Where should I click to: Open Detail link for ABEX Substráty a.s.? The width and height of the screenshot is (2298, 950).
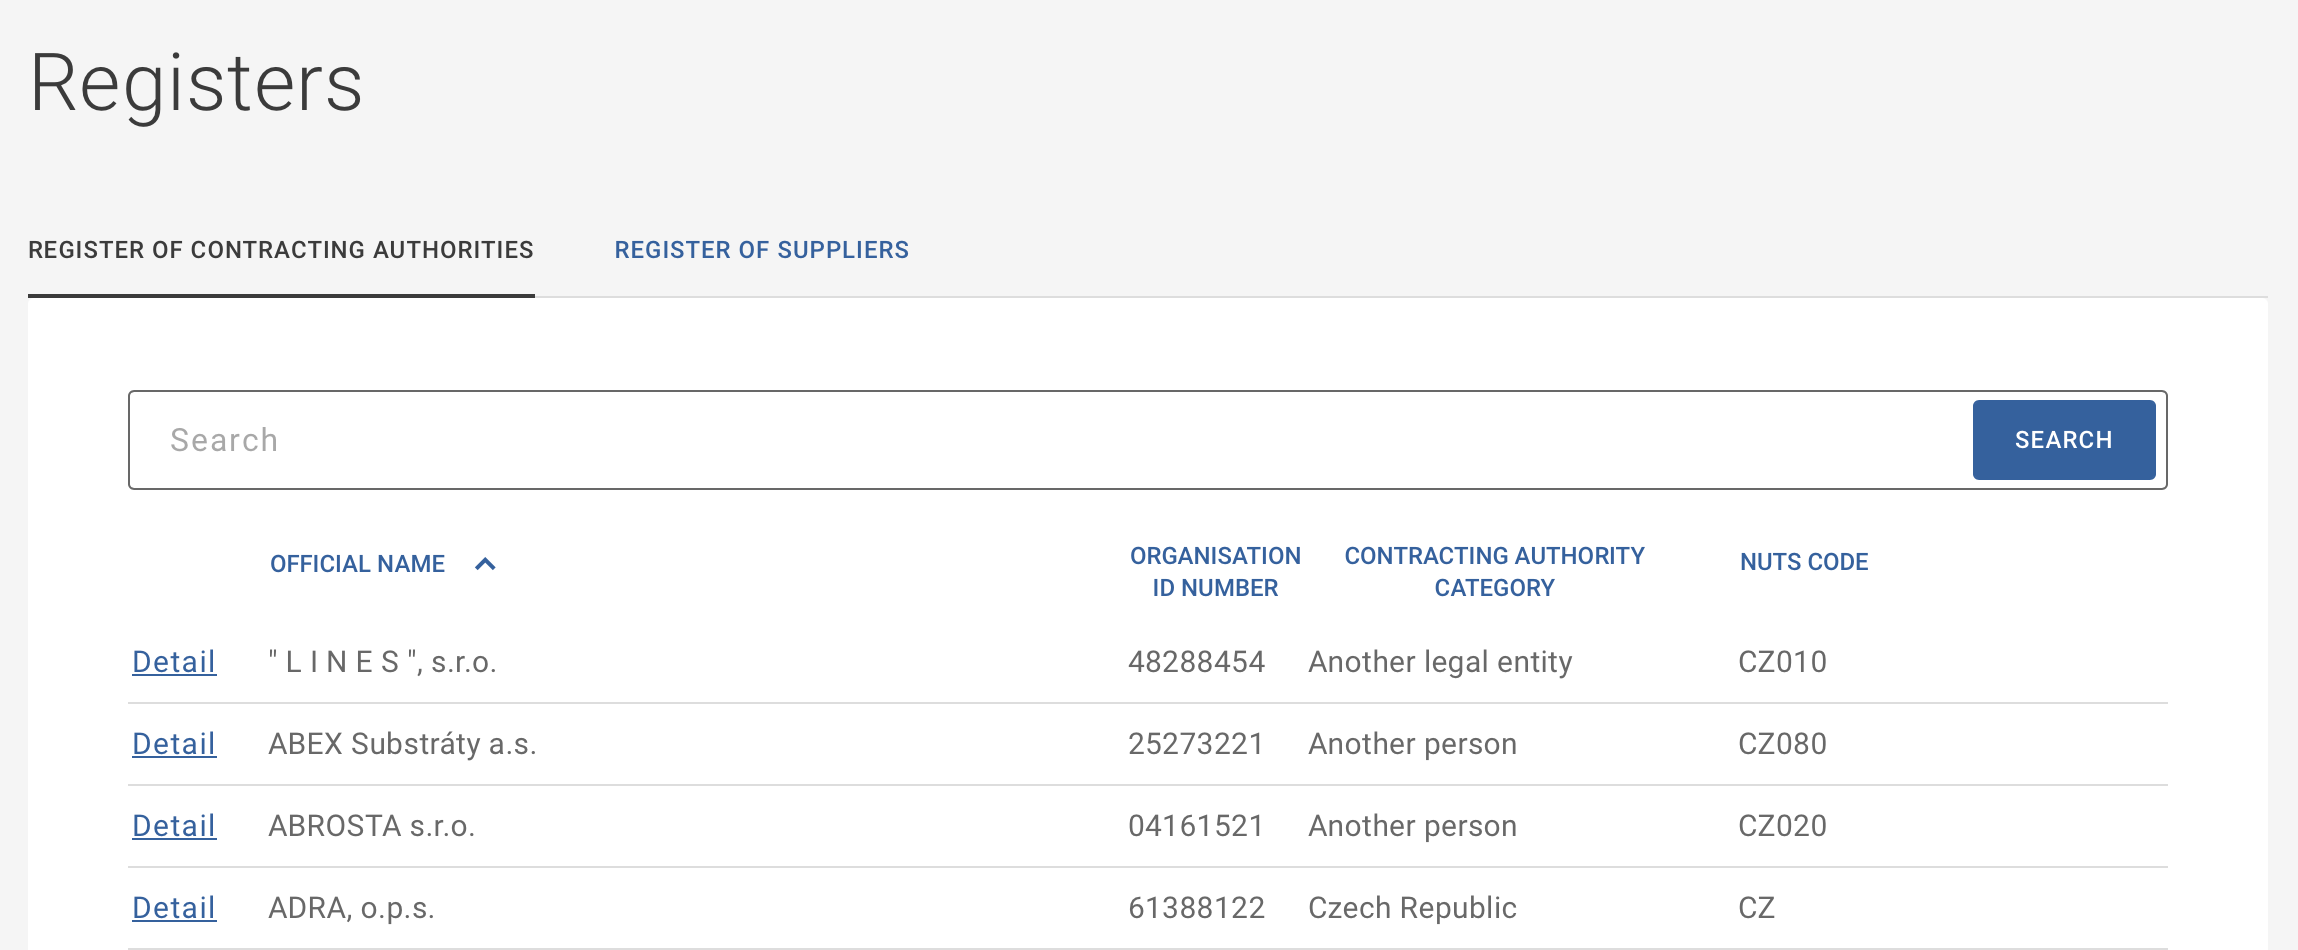coord(174,744)
